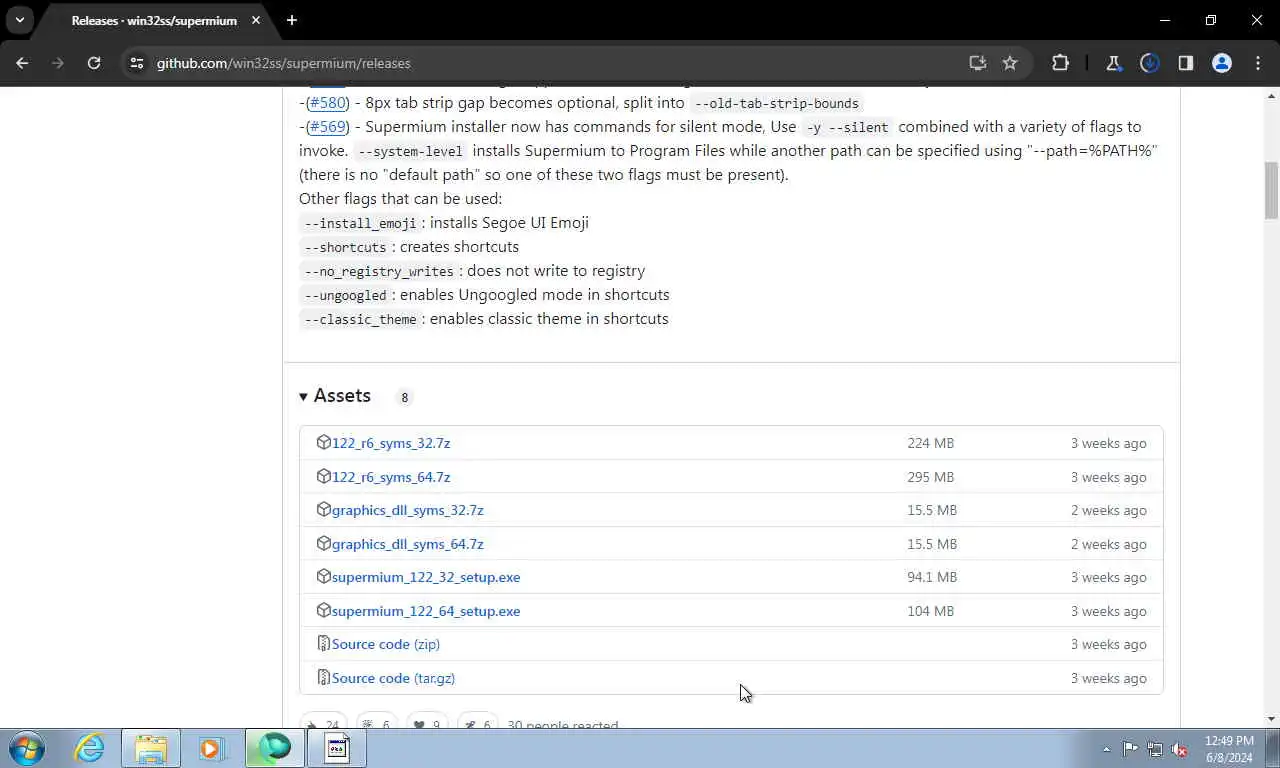Open Action Center flag icon
The width and height of the screenshot is (1280, 768).
[x=1130, y=749]
